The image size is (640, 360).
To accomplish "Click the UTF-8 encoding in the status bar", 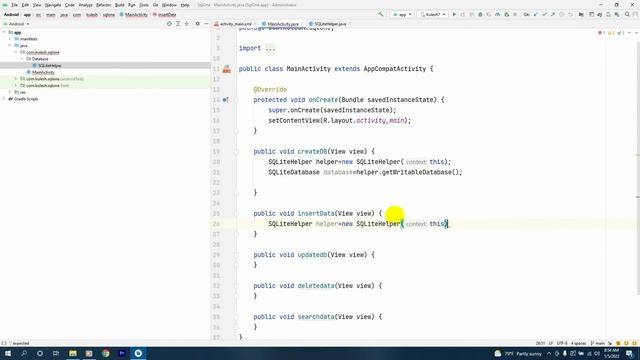I will 562,343.
